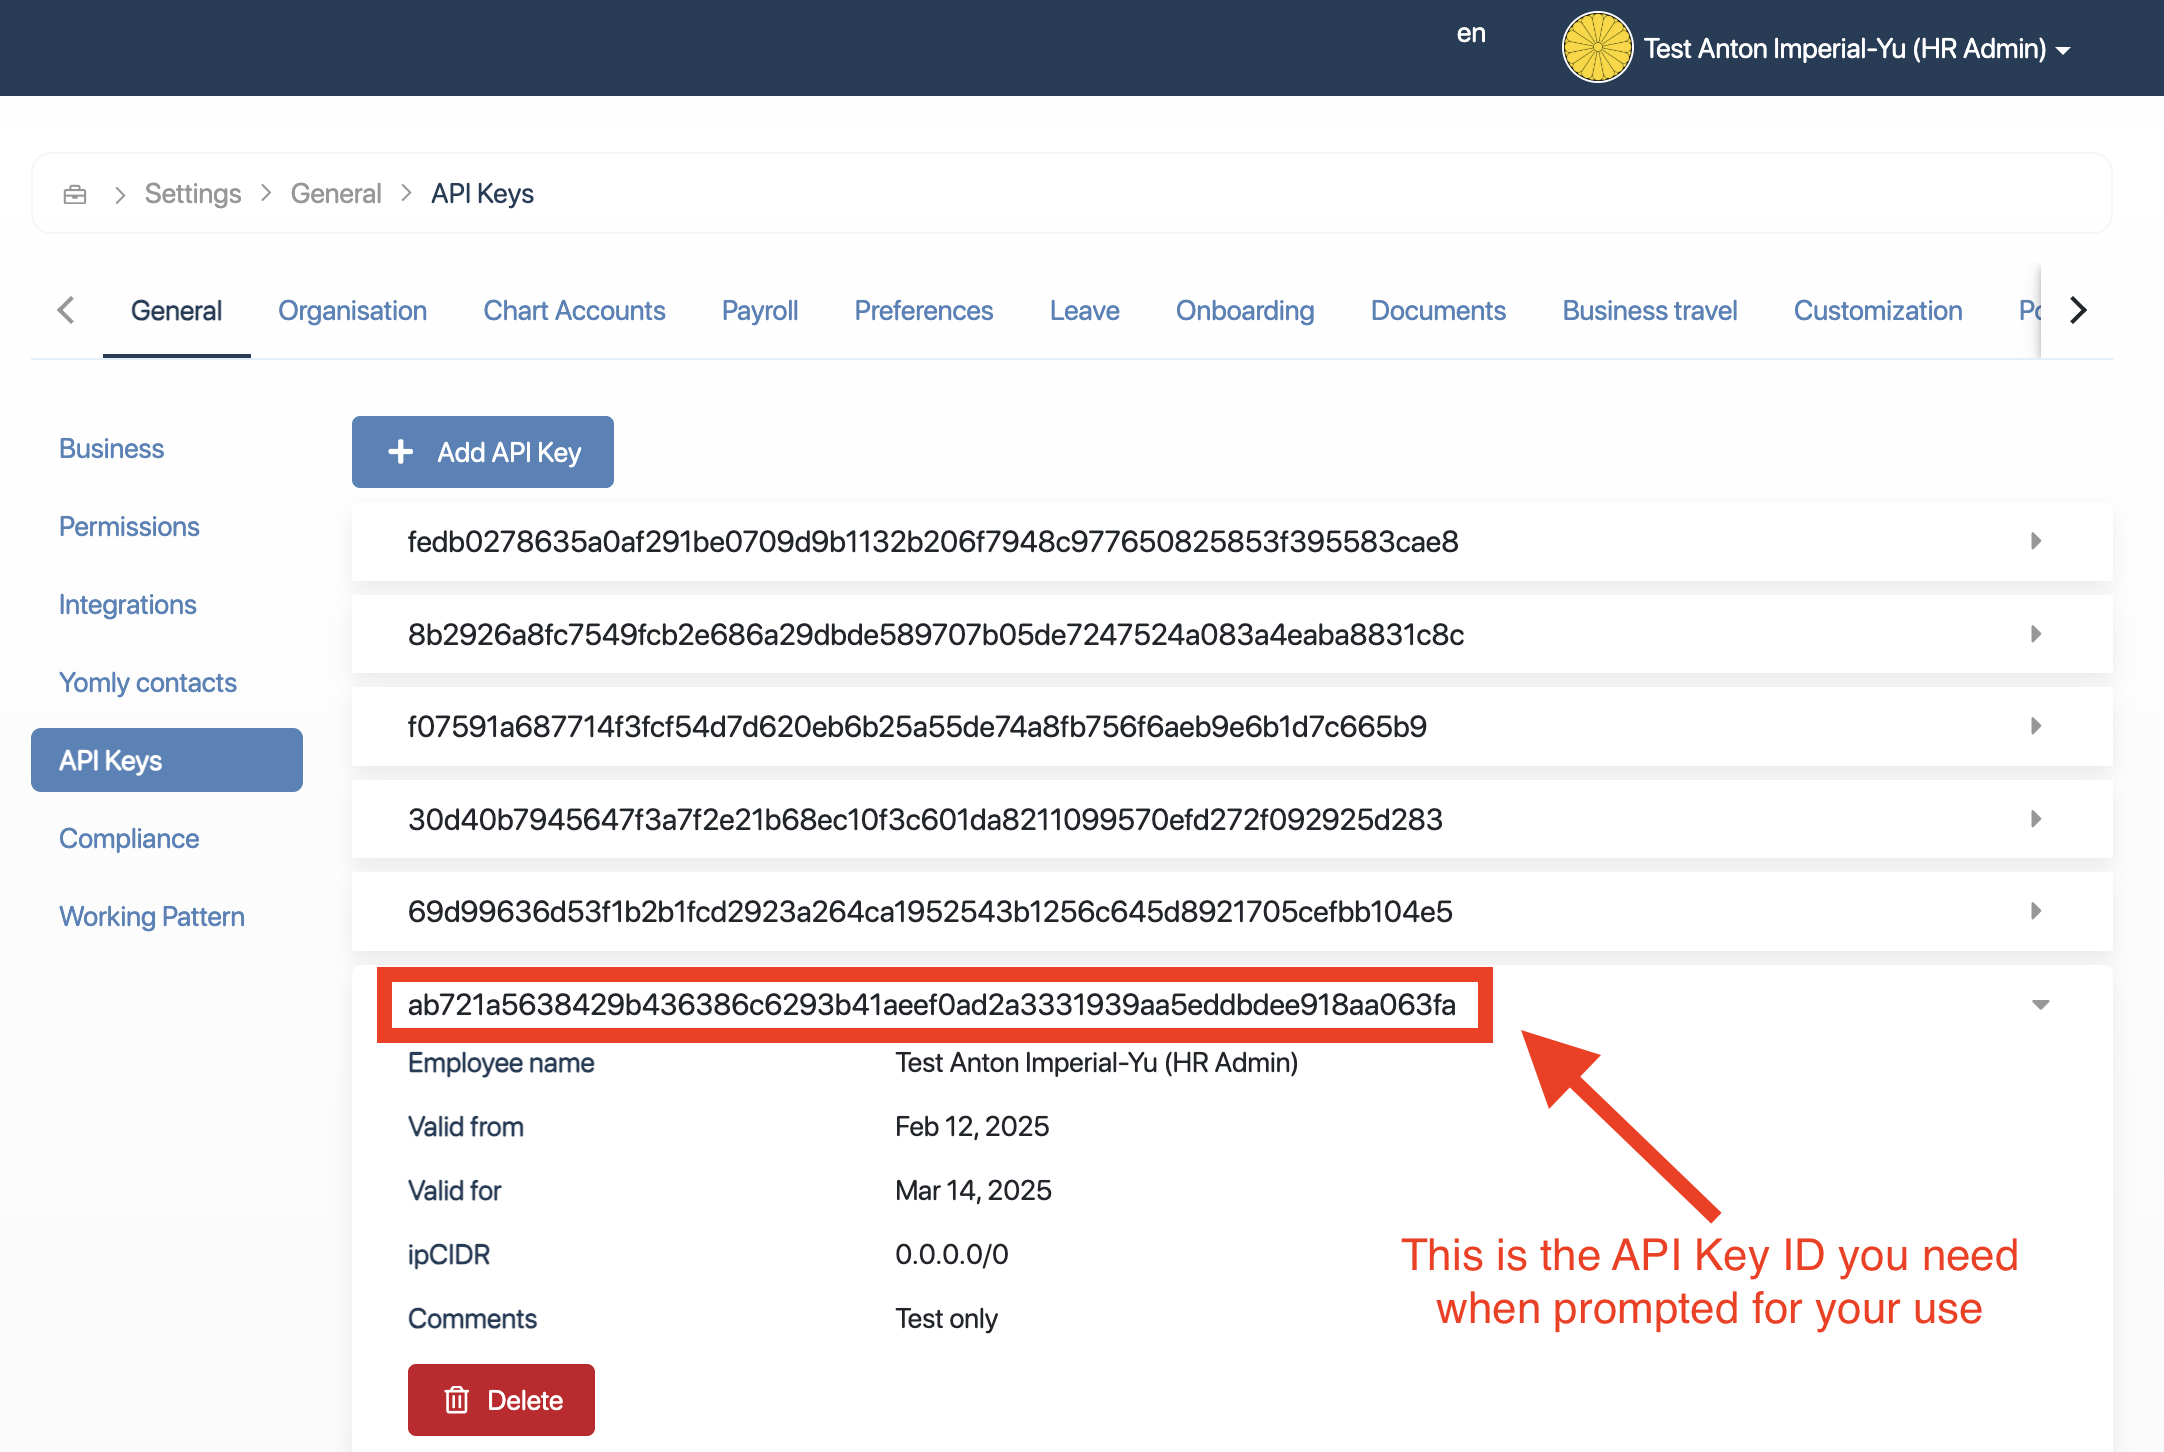Expand API key starting with fedb0278
The image size is (2164, 1452).
(x=2035, y=541)
